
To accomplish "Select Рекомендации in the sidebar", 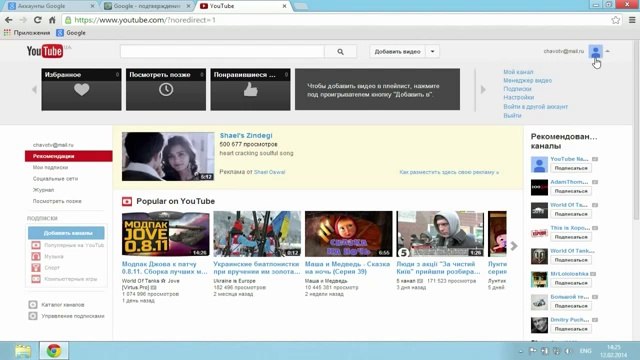I will click(69, 156).
